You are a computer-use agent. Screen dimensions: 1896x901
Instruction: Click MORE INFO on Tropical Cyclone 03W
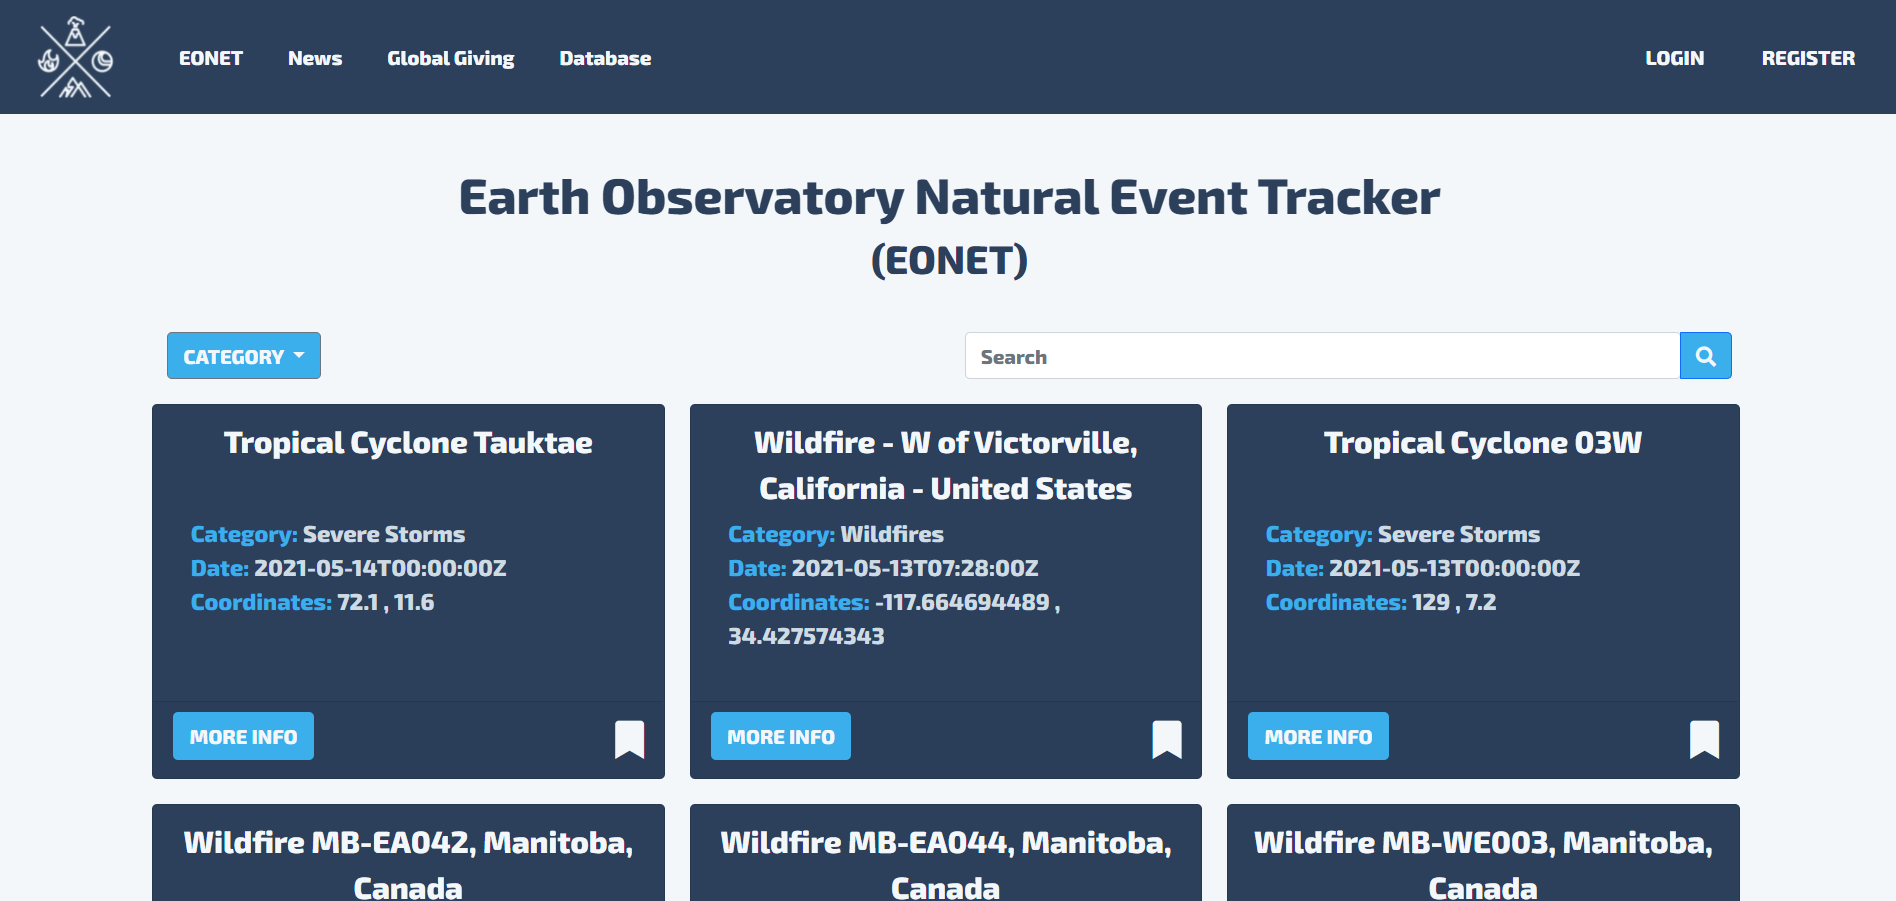tap(1317, 736)
